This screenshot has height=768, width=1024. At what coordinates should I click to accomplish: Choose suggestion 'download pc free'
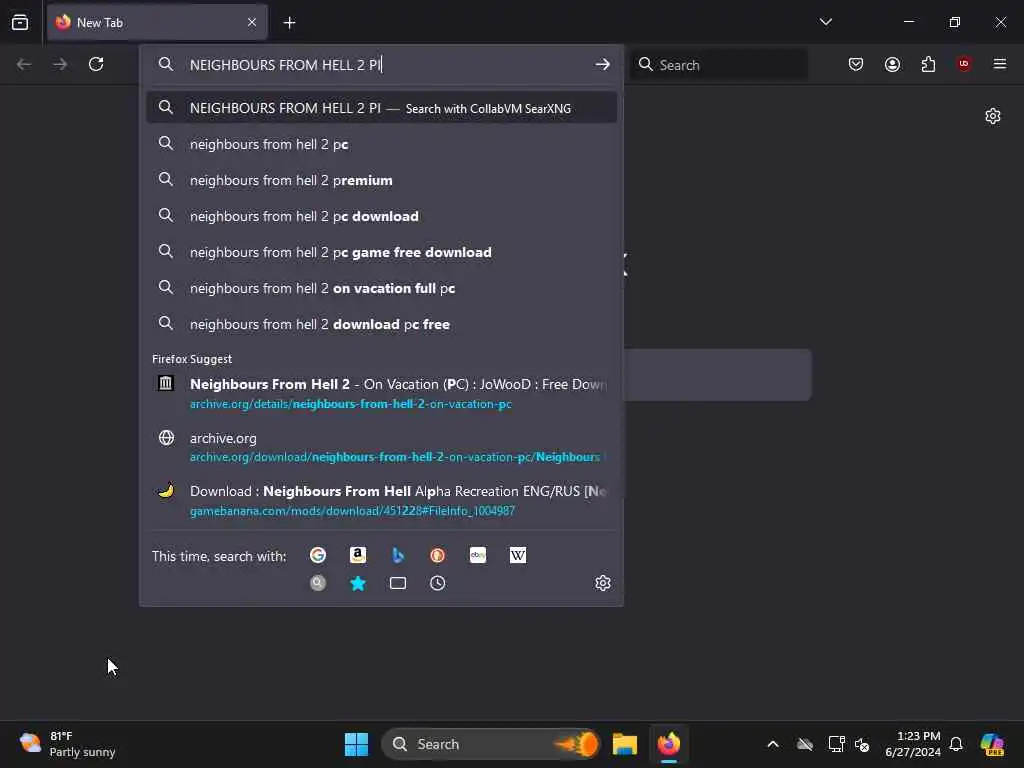[x=381, y=324]
